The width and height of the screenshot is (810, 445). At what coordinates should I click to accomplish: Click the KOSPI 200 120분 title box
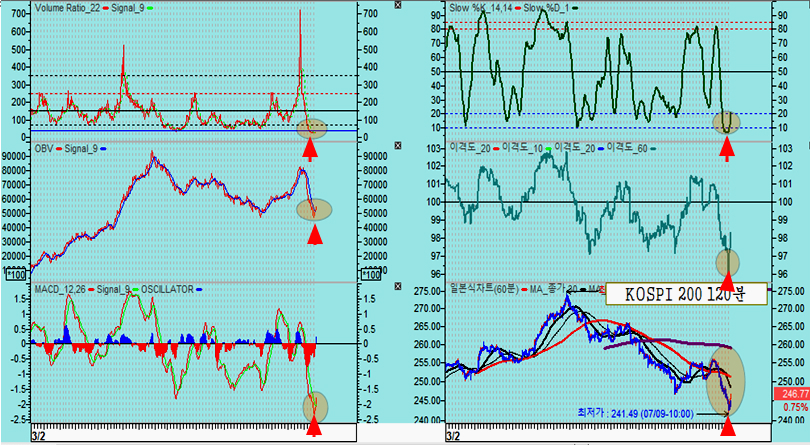[686, 294]
